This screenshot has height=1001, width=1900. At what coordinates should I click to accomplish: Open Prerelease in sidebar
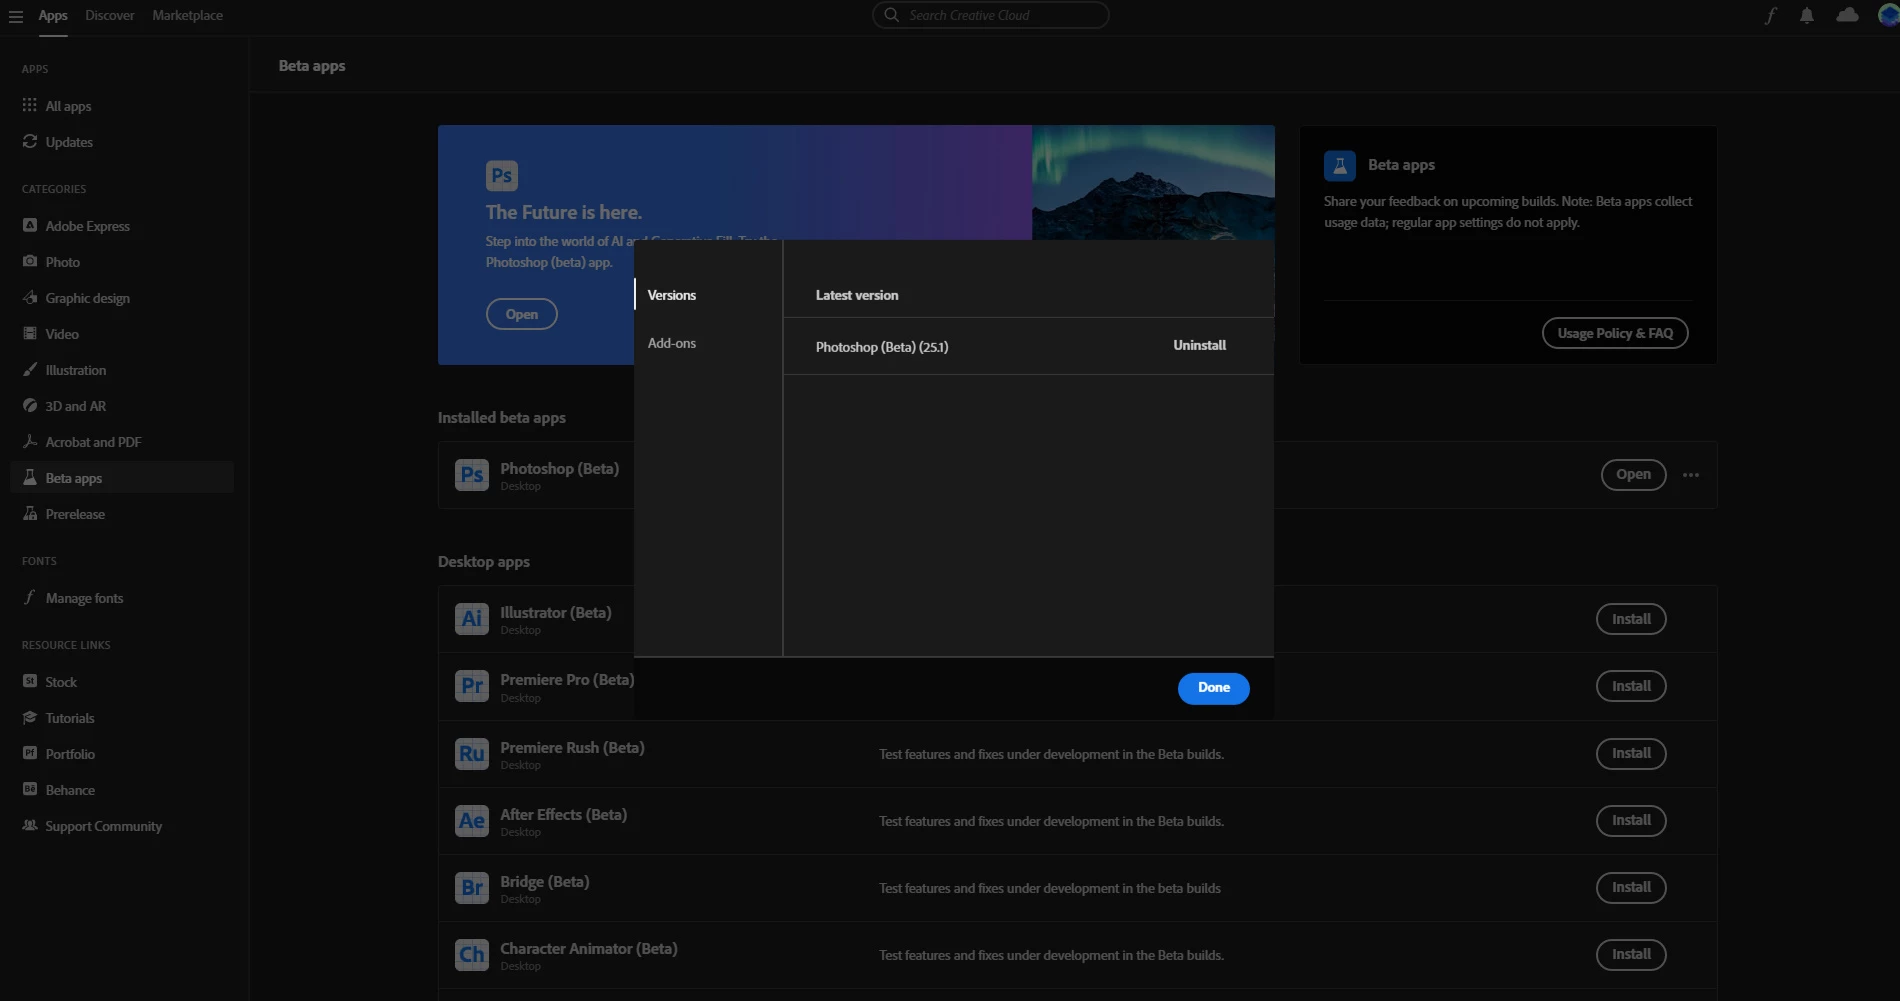coord(122,514)
